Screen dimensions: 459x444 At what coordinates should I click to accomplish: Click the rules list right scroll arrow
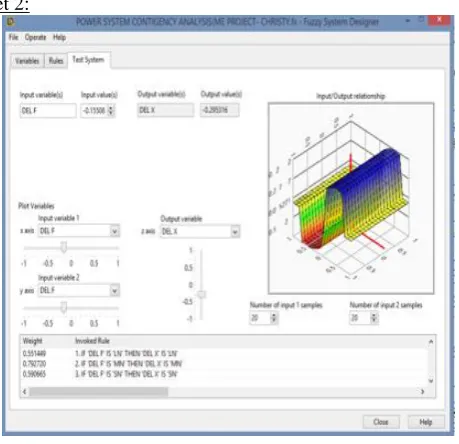[423, 392]
